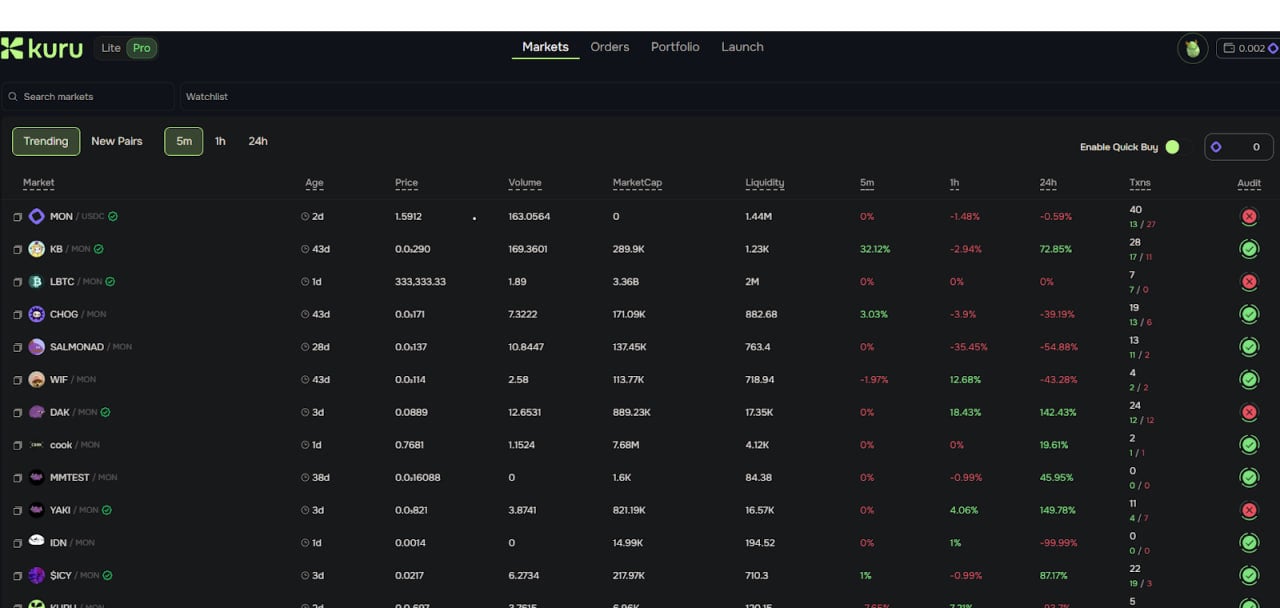The width and height of the screenshot is (1280, 608).
Task: Sort by Price column header
Action: click(x=406, y=183)
